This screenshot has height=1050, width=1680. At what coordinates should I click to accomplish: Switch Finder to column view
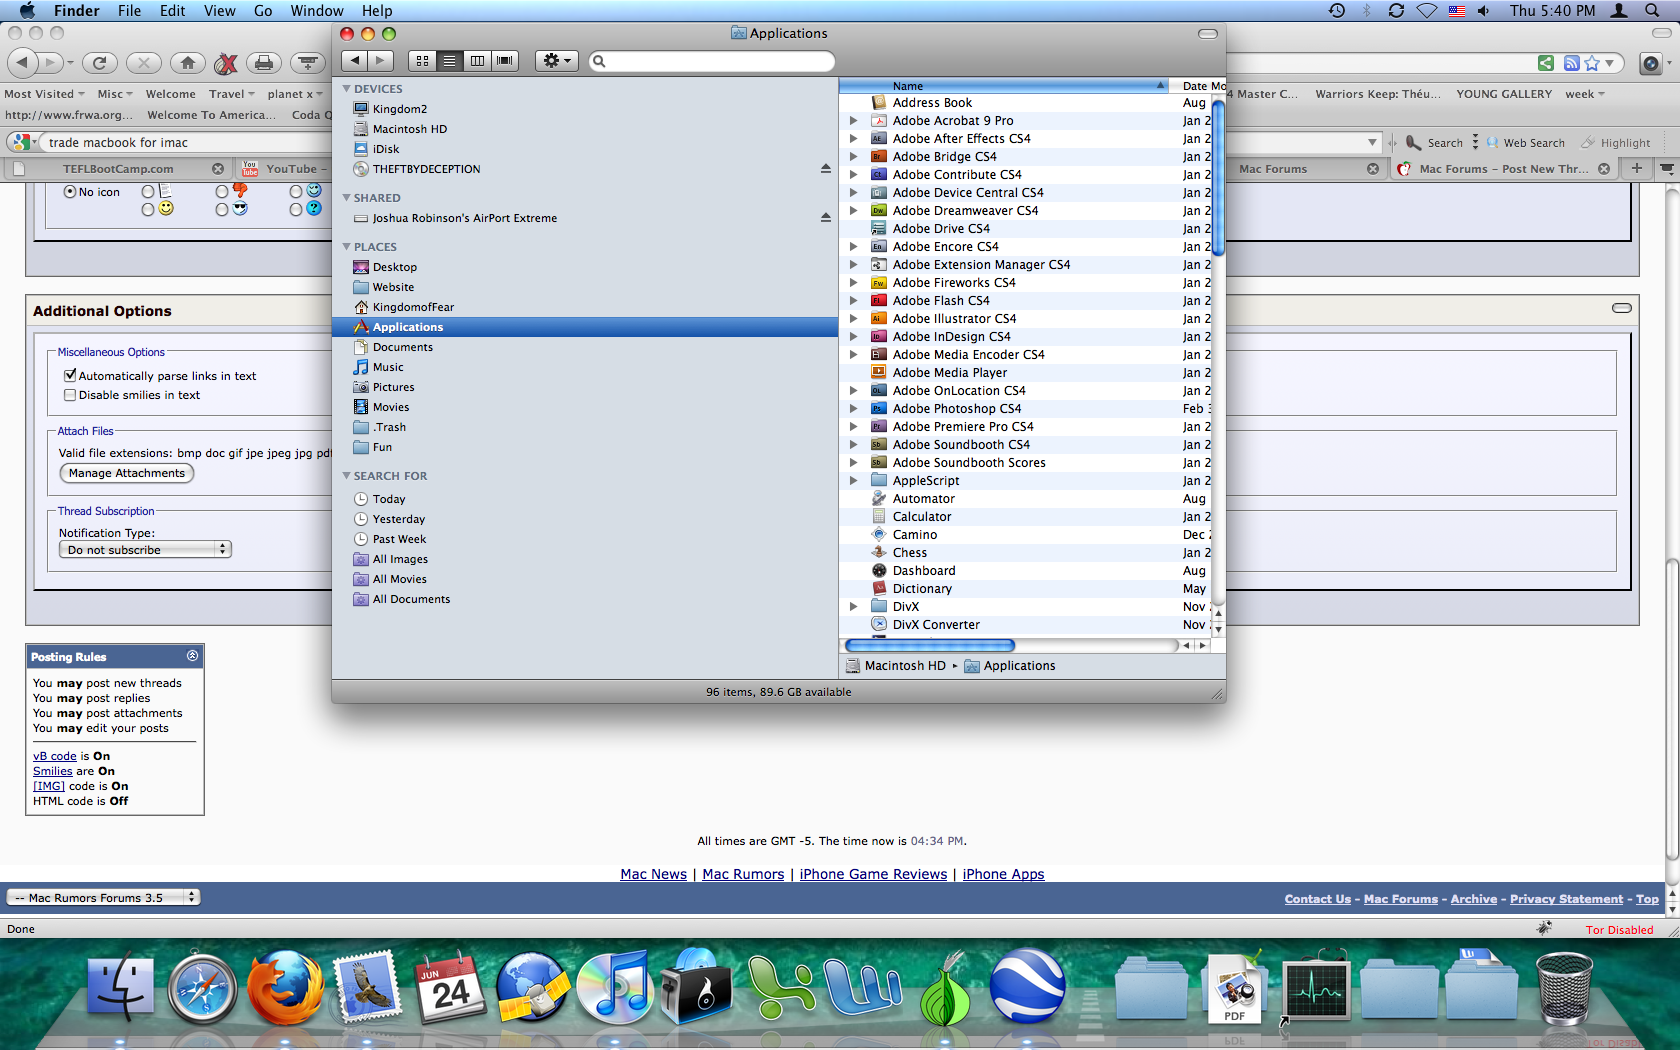(x=477, y=61)
